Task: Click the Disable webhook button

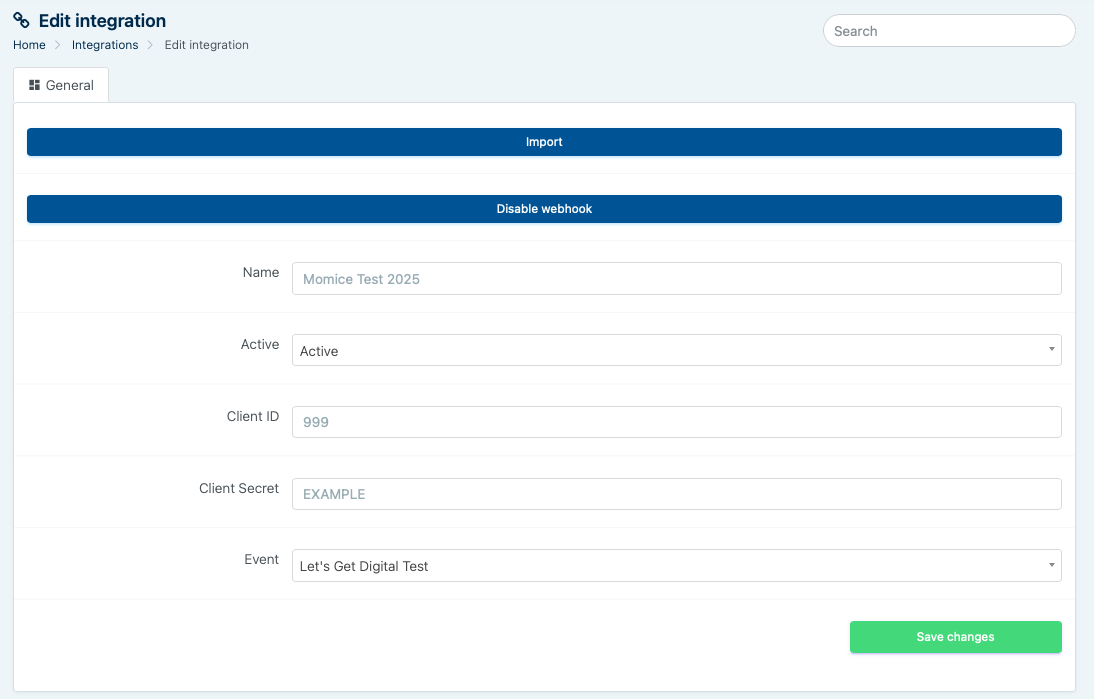Action: [544, 209]
